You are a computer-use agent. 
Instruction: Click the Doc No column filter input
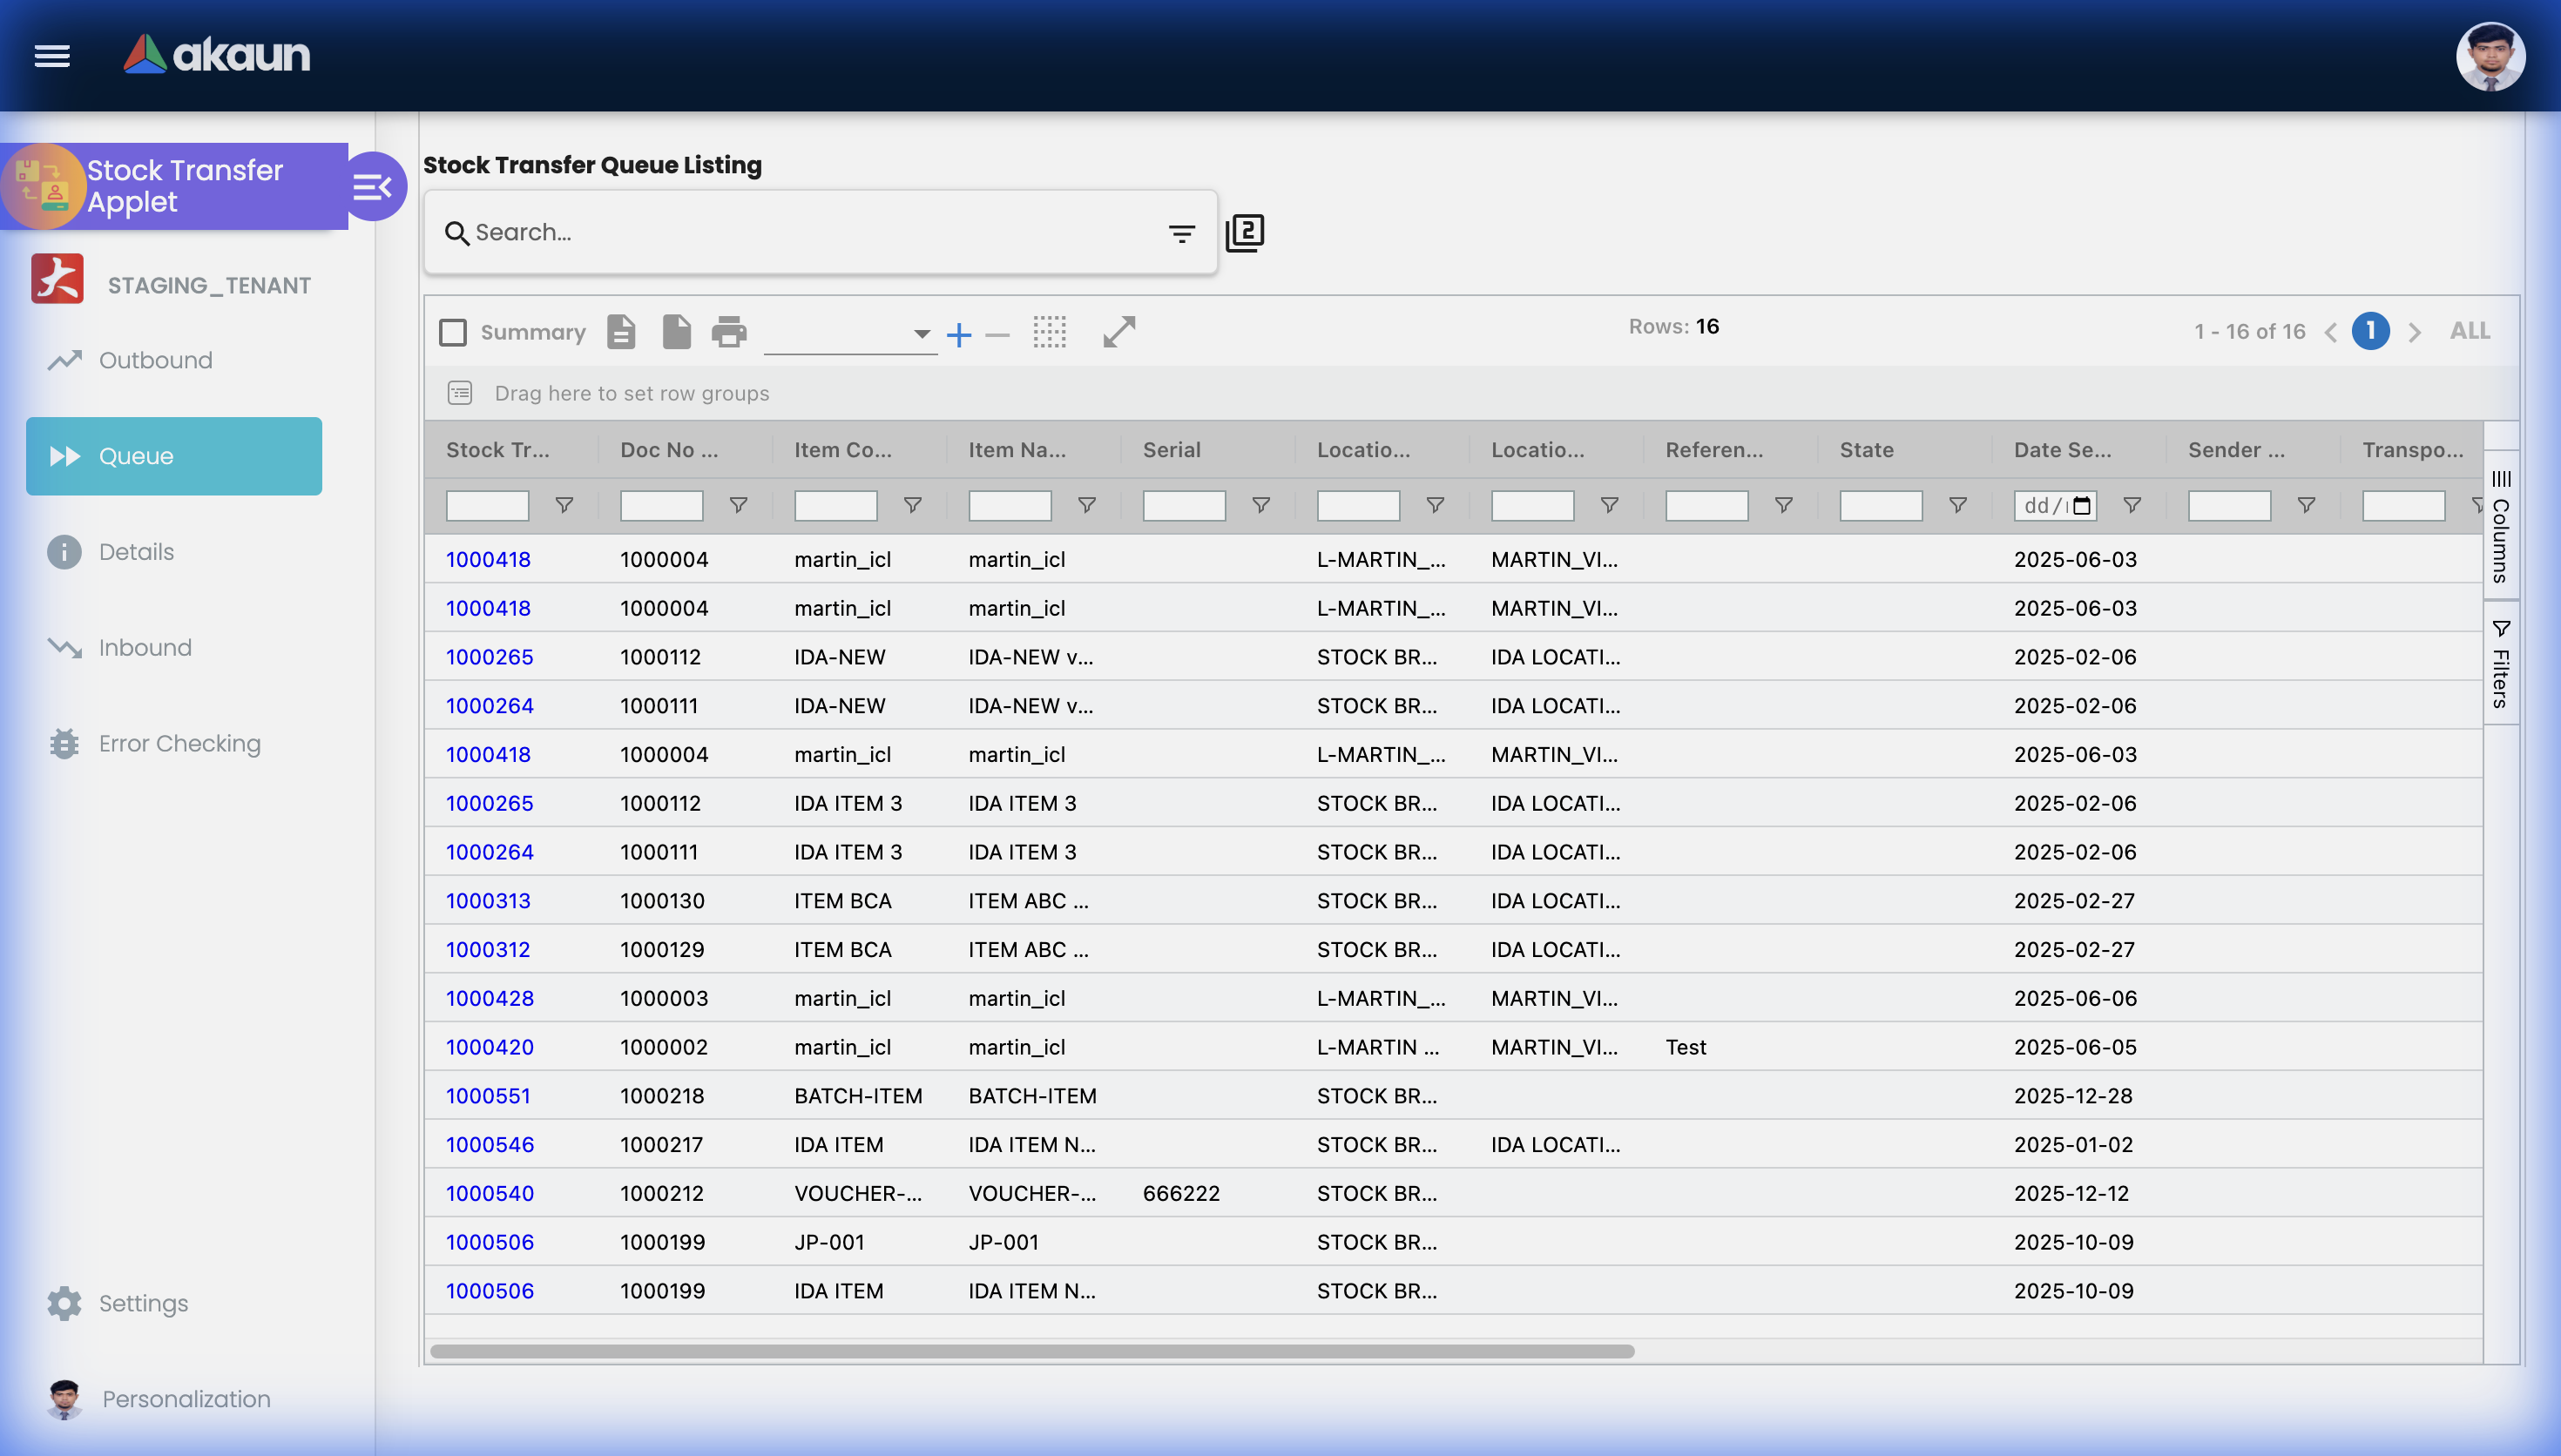pos(661,506)
